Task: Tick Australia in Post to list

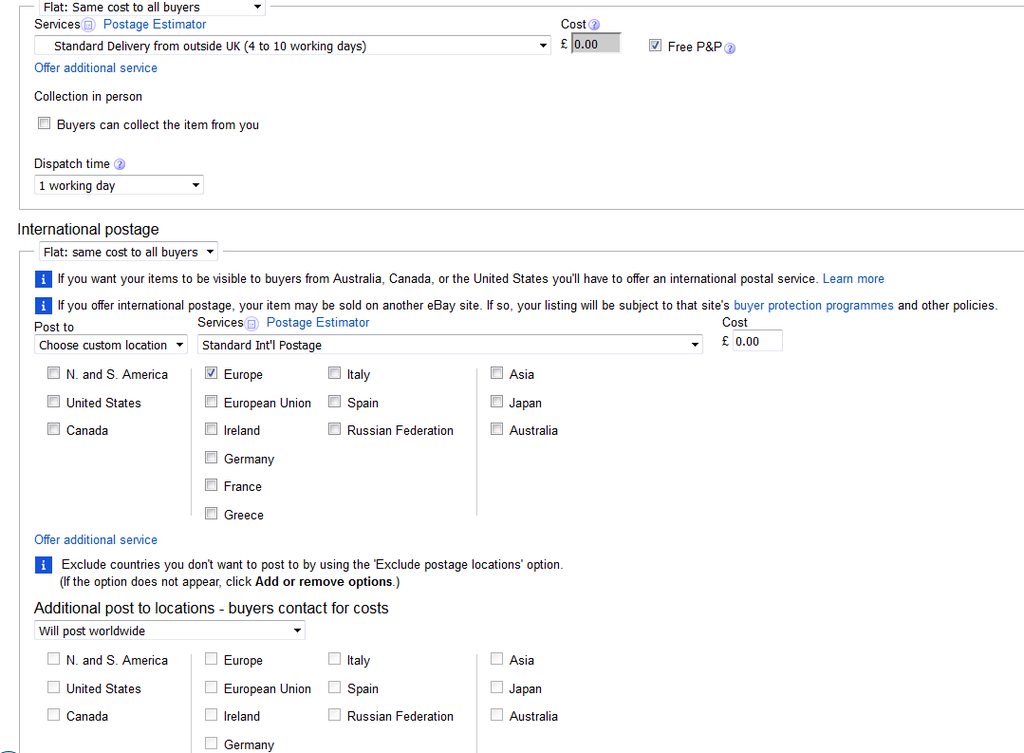Action: pyautogui.click(x=497, y=429)
